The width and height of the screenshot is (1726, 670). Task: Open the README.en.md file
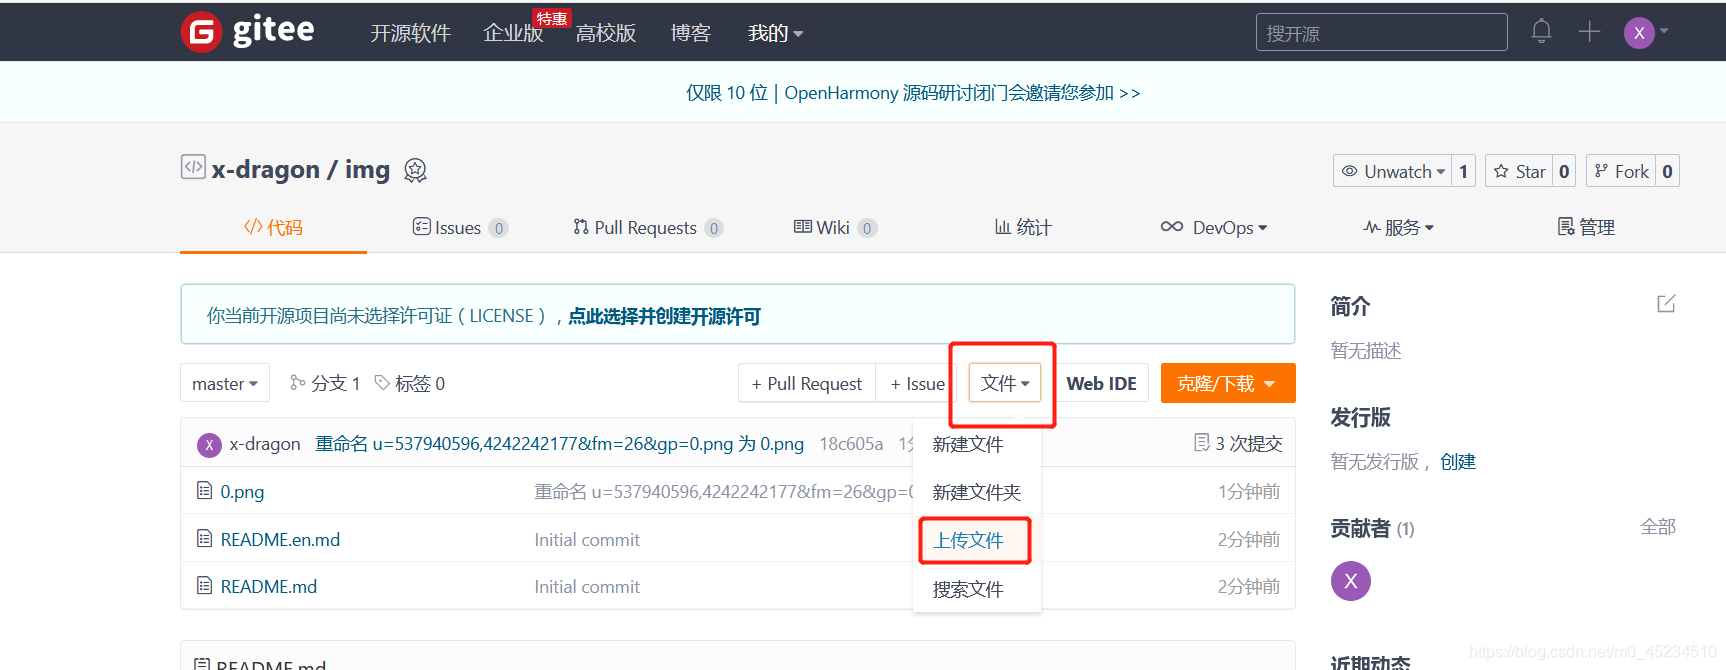pos(280,539)
